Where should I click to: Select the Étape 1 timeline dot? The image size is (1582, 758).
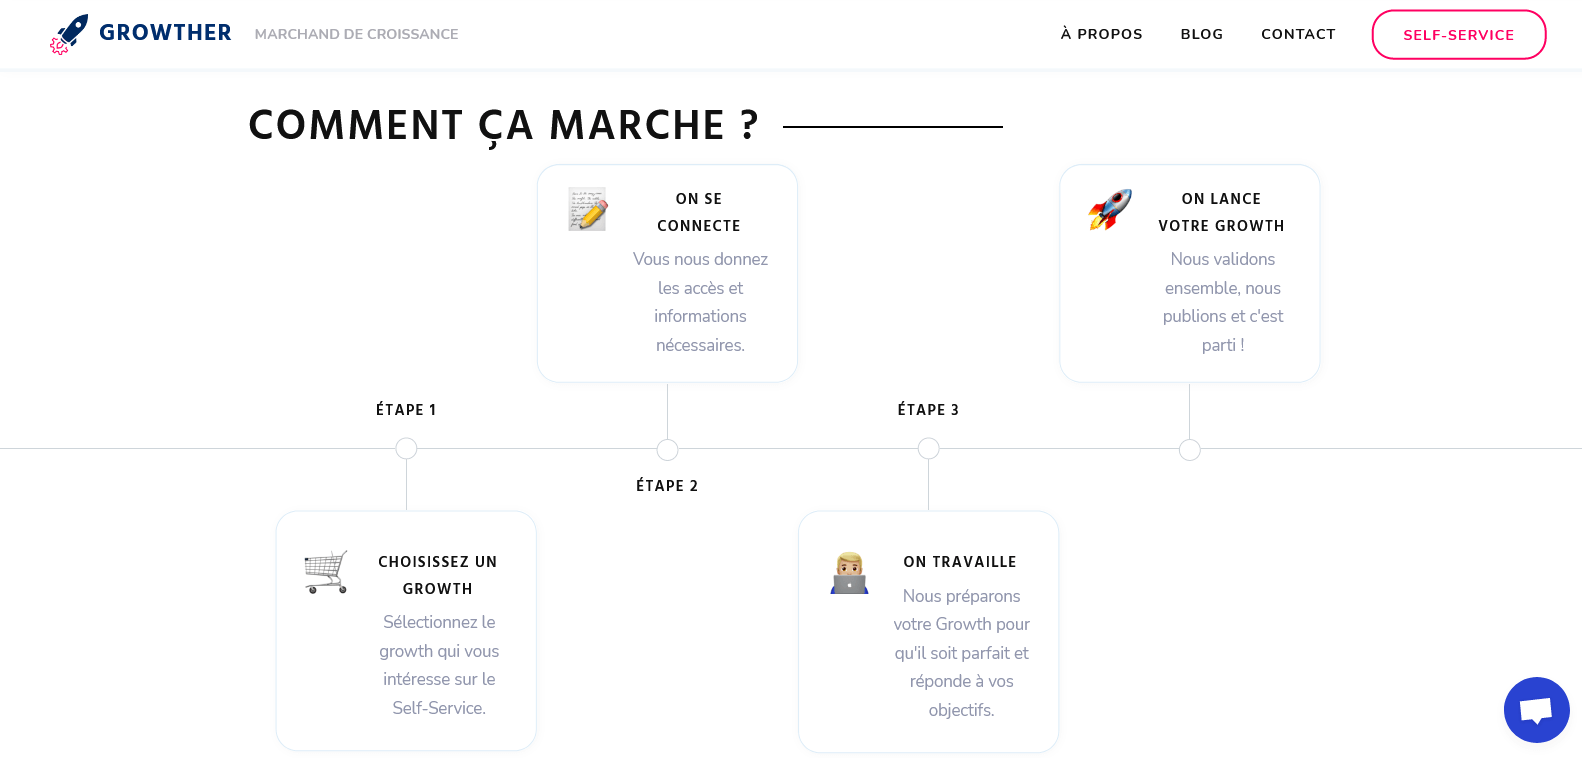coord(406,449)
